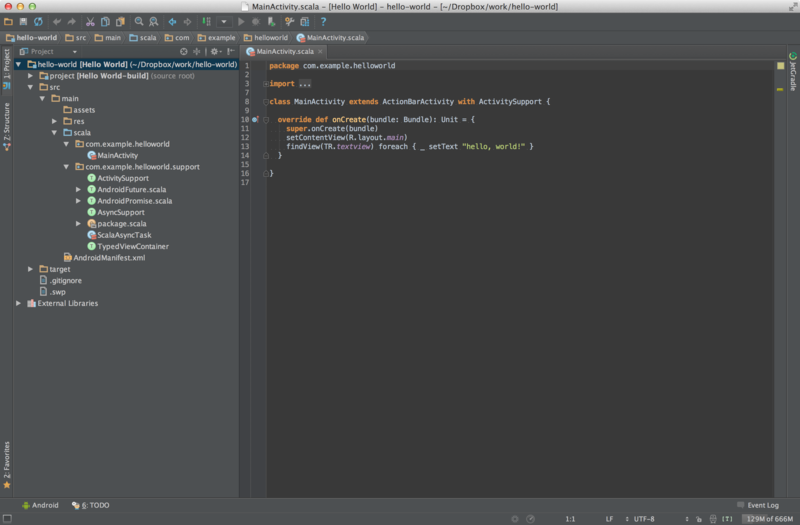Click the UTF-8 encoding selector
Image resolution: width=800 pixels, height=525 pixels.
tap(644, 519)
